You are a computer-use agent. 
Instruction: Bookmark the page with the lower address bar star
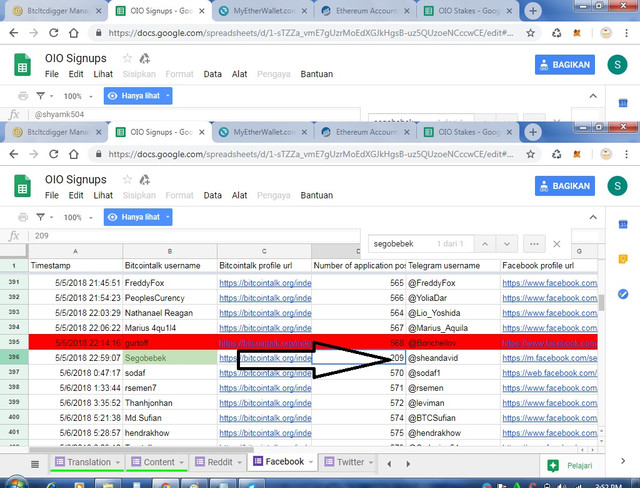click(530, 154)
